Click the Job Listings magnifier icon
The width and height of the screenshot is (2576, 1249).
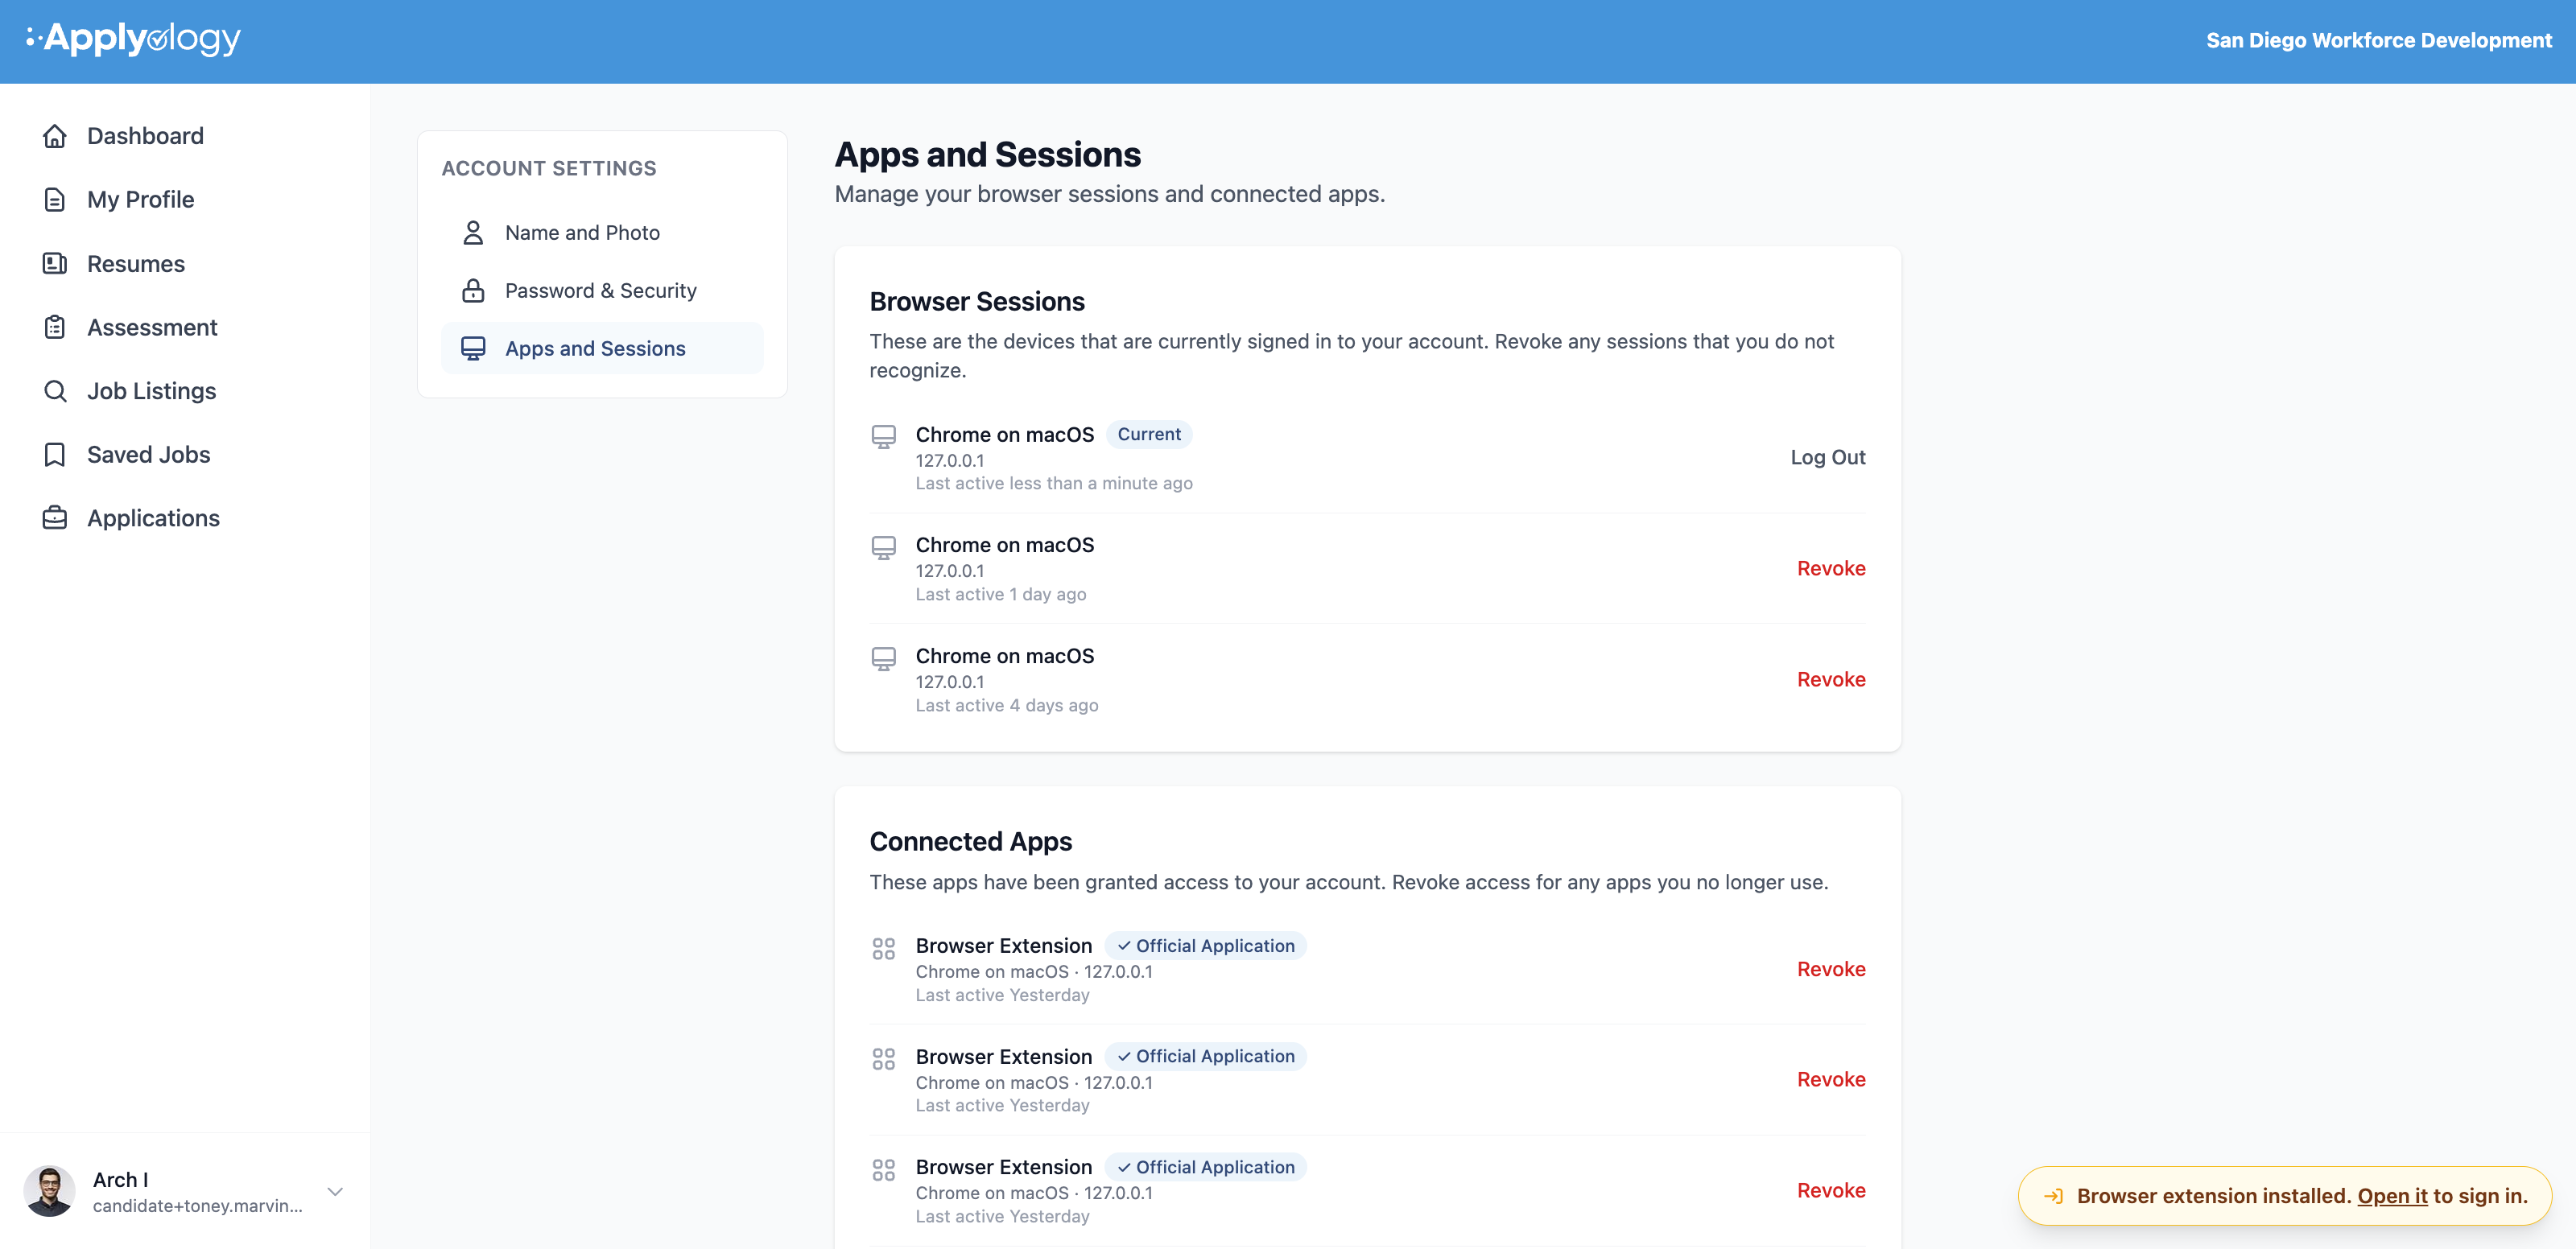55,391
